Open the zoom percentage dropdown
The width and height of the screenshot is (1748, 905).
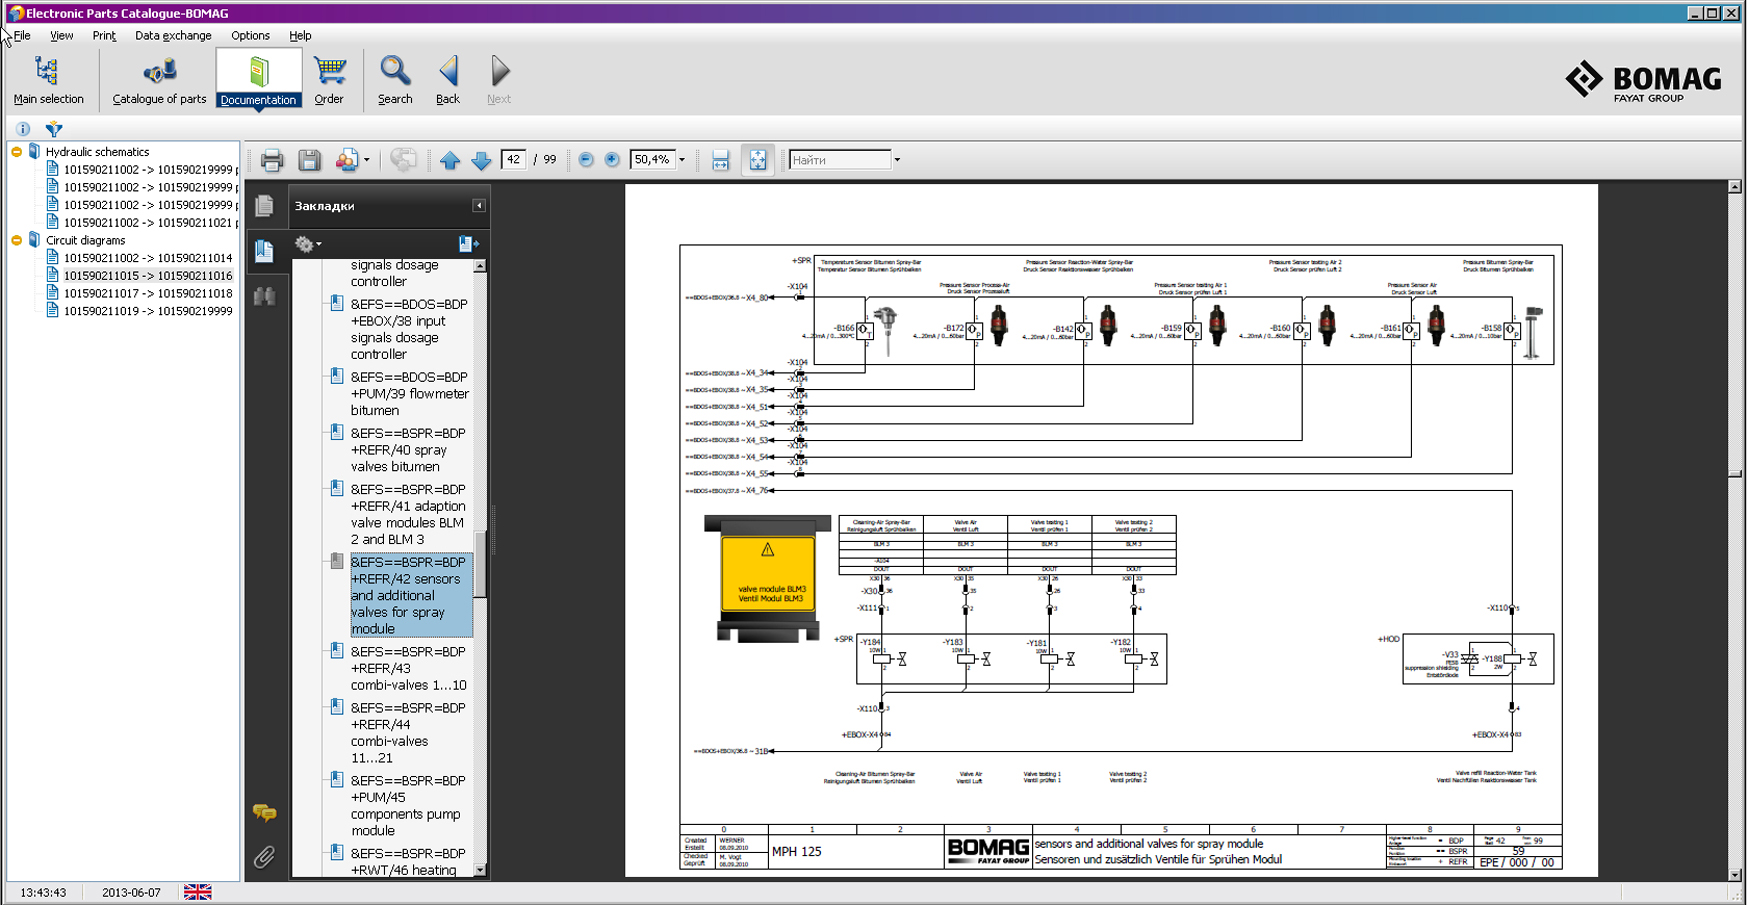[682, 160]
